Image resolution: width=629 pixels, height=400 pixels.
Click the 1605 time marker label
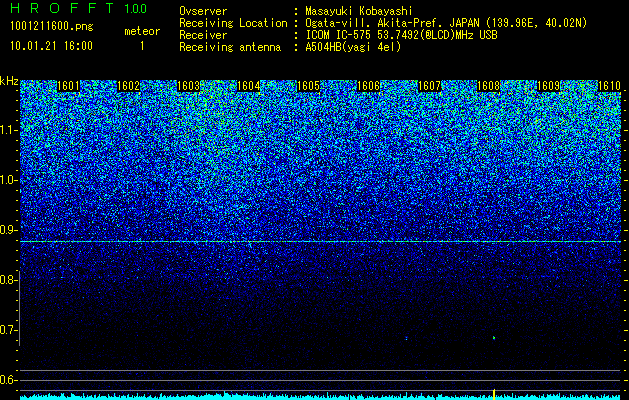[308, 86]
